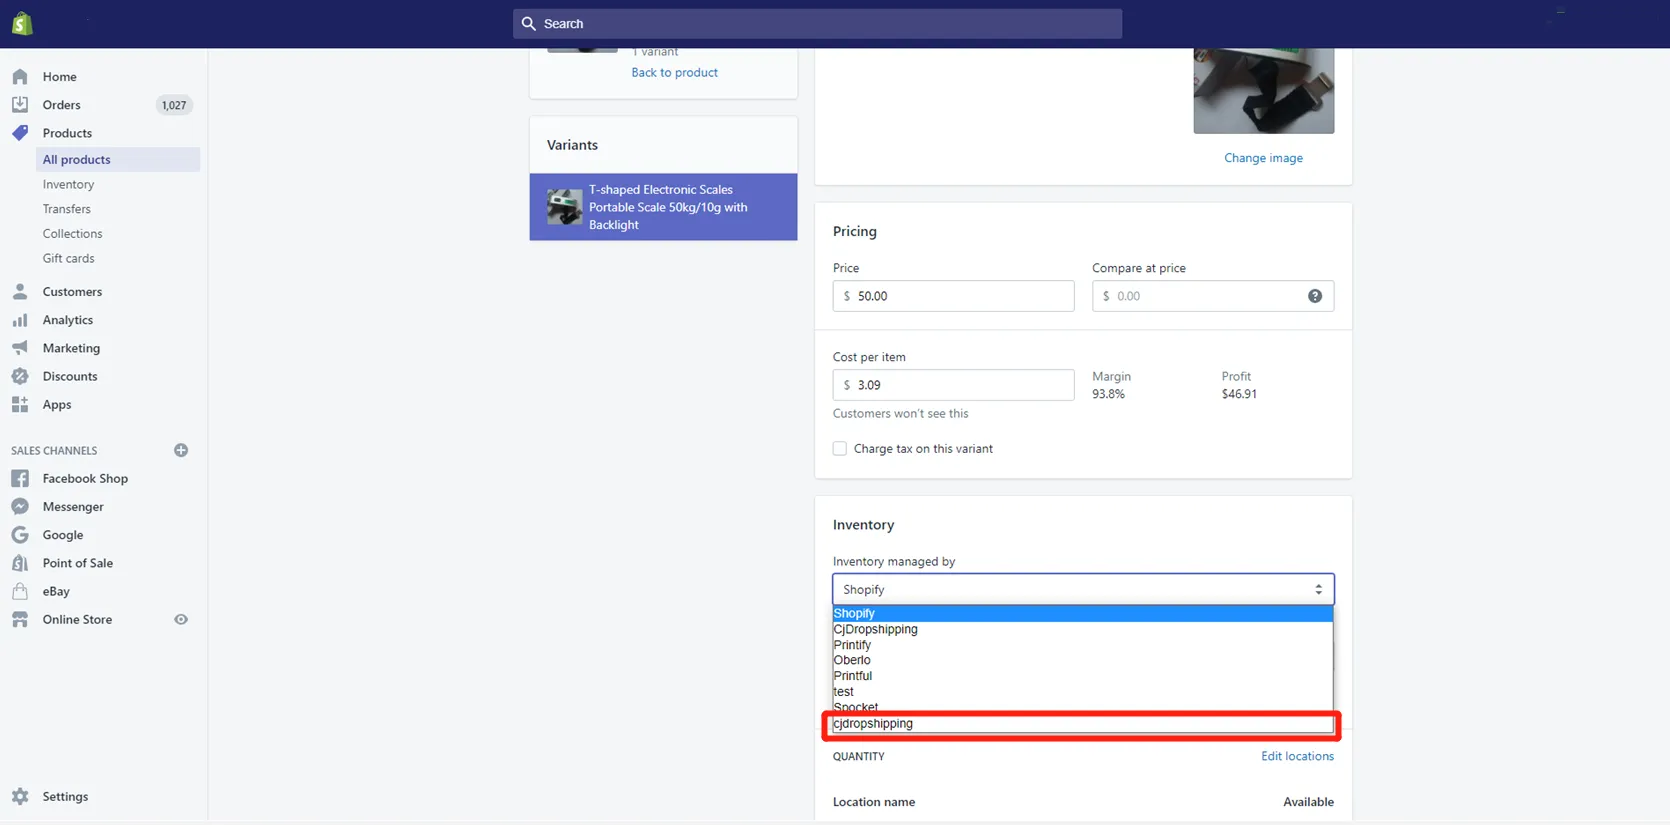
Task: Expand Inventory managed by dropdown
Action: point(1082,590)
